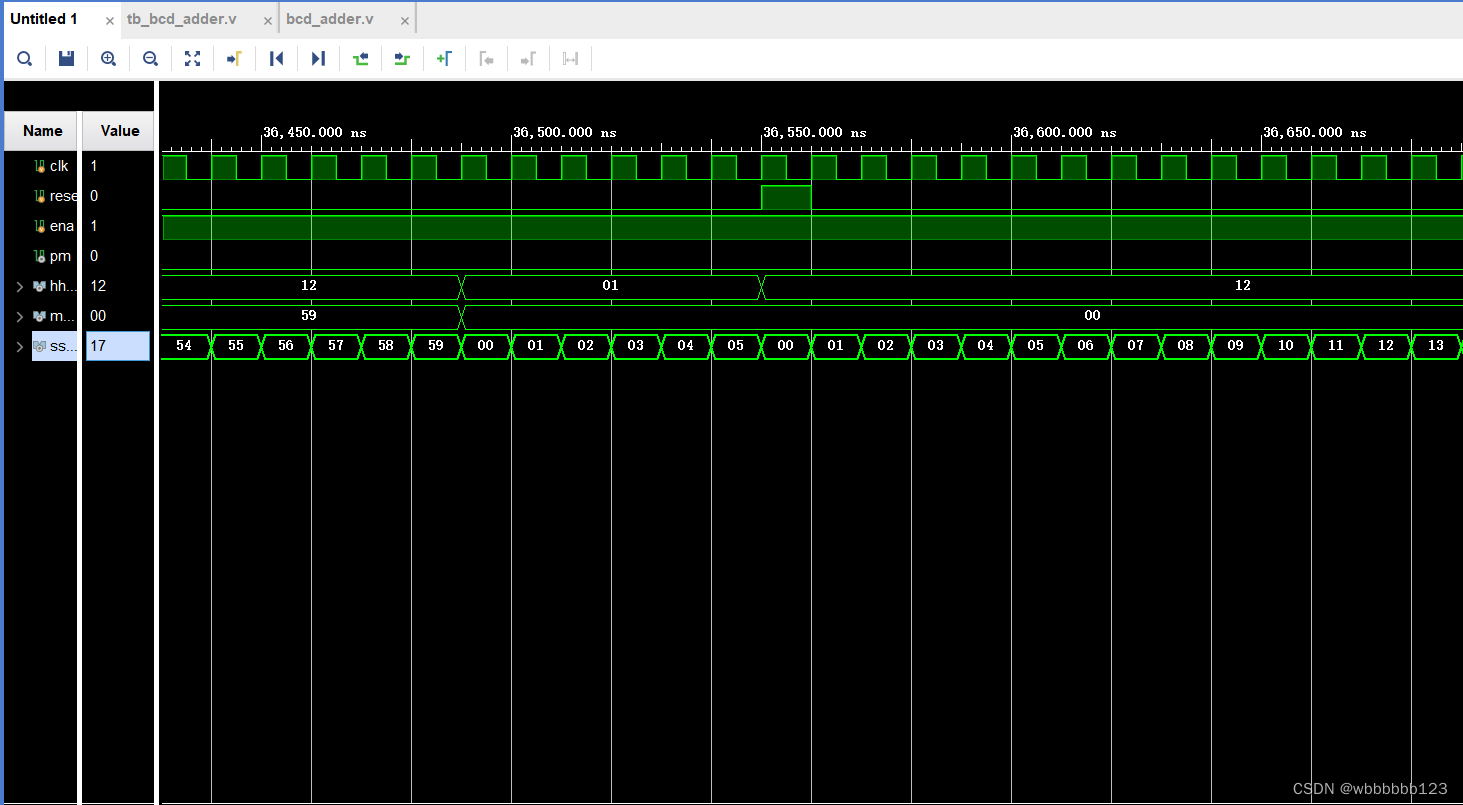Image resolution: width=1463 pixels, height=805 pixels.
Task: Click the Name column header
Action: (42, 131)
